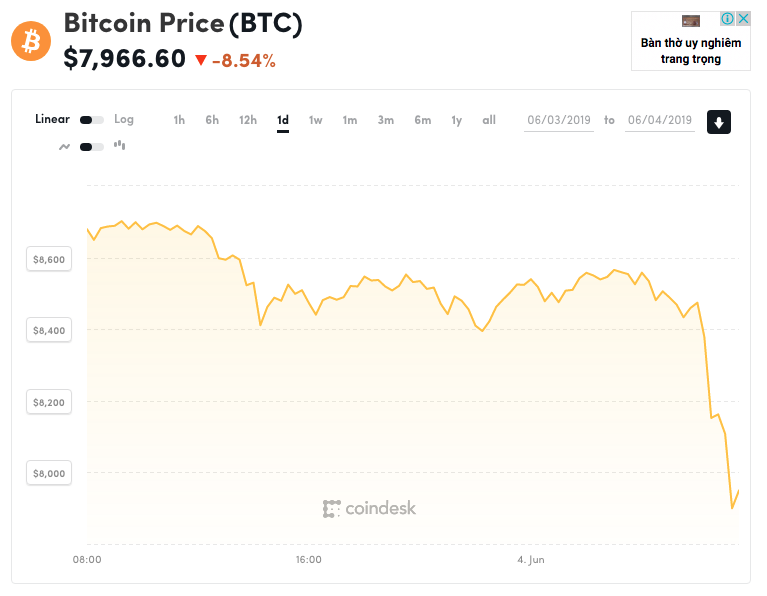Click the line chart type icon
The height and width of the screenshot is (596, 767).
coord(65,146)
